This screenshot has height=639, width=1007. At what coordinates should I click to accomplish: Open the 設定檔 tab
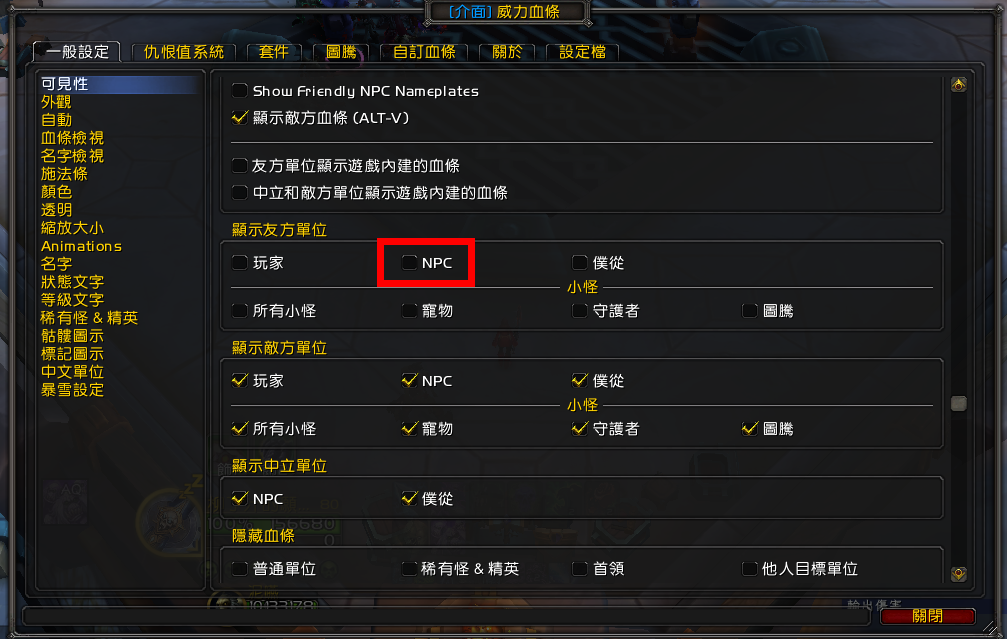coord(582,52)
